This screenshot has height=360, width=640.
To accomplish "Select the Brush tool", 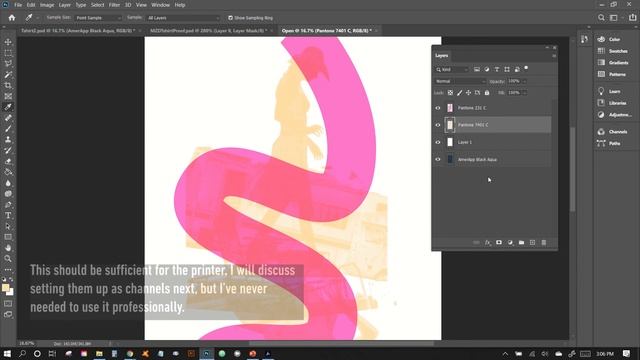I will pos(8,129).
